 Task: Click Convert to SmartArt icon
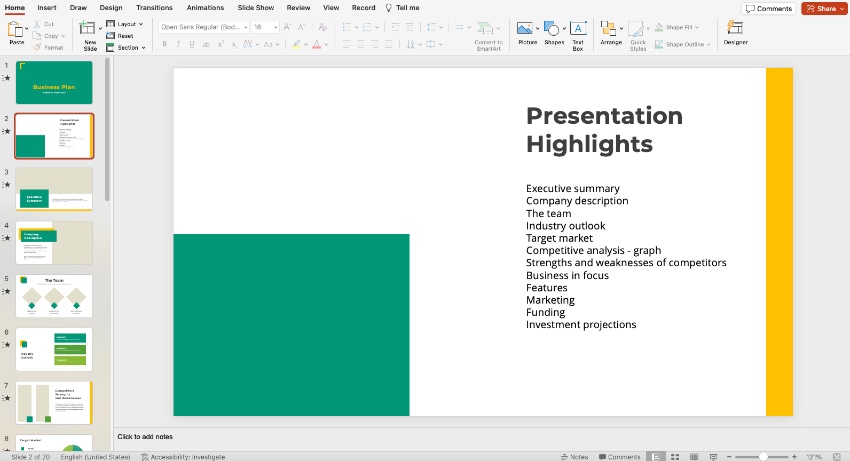coord(485,28)
